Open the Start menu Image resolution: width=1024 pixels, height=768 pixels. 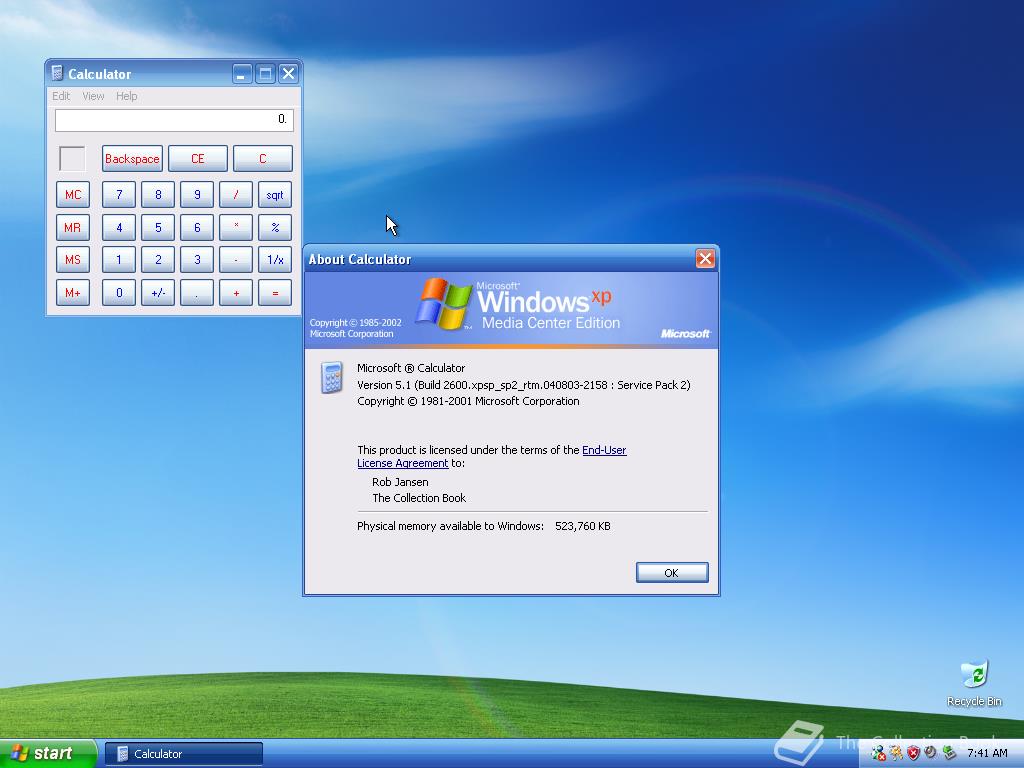click(47, 754)
